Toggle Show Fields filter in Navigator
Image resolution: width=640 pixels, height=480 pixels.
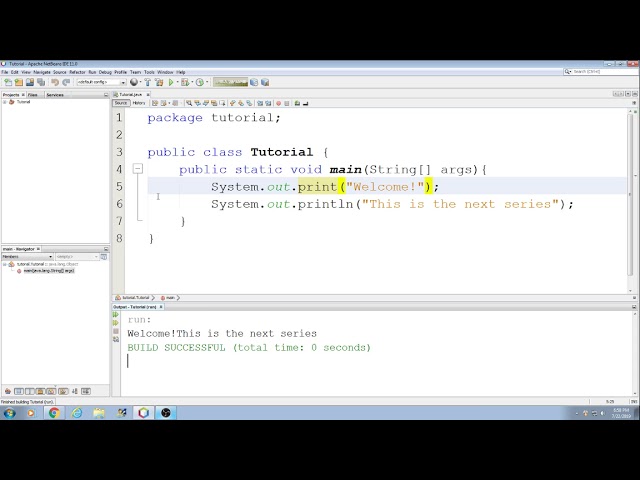pyautogui.click(x=19, y=391)
